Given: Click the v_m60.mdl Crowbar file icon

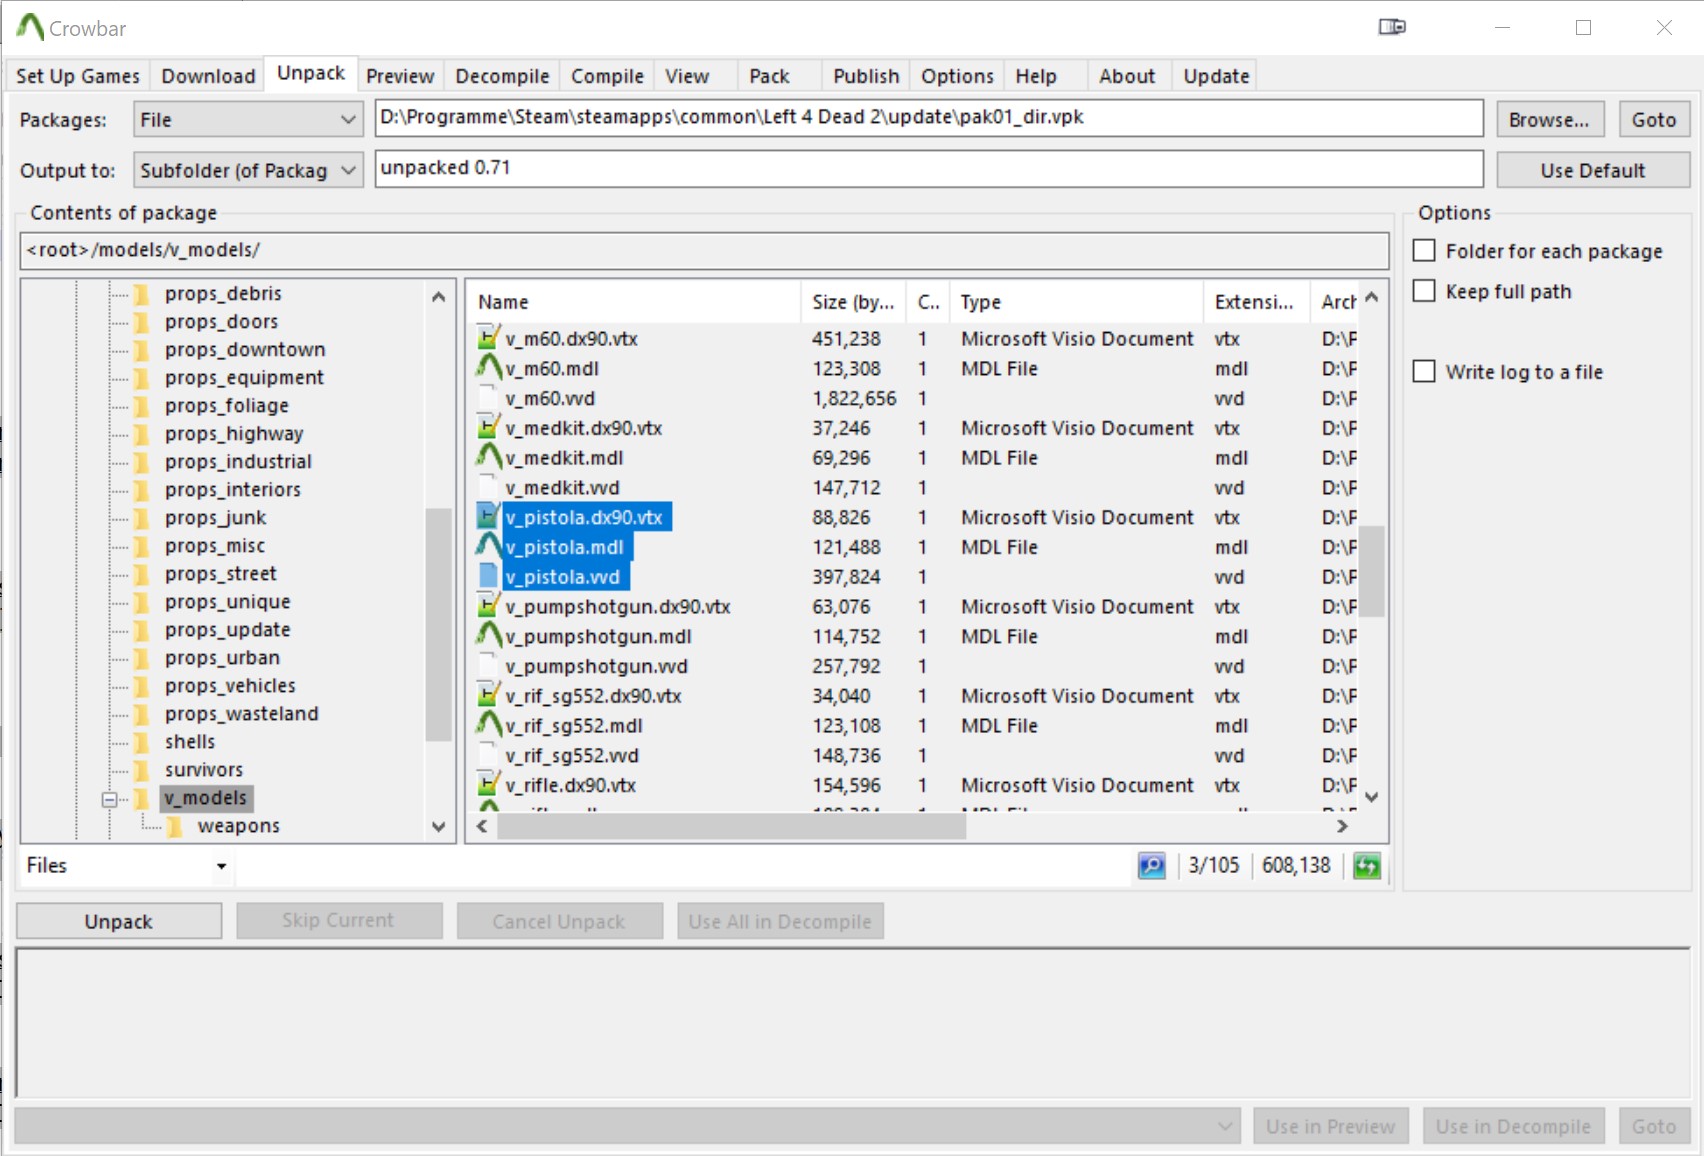Looking at the screenshot, I should (x=488, y=368).
